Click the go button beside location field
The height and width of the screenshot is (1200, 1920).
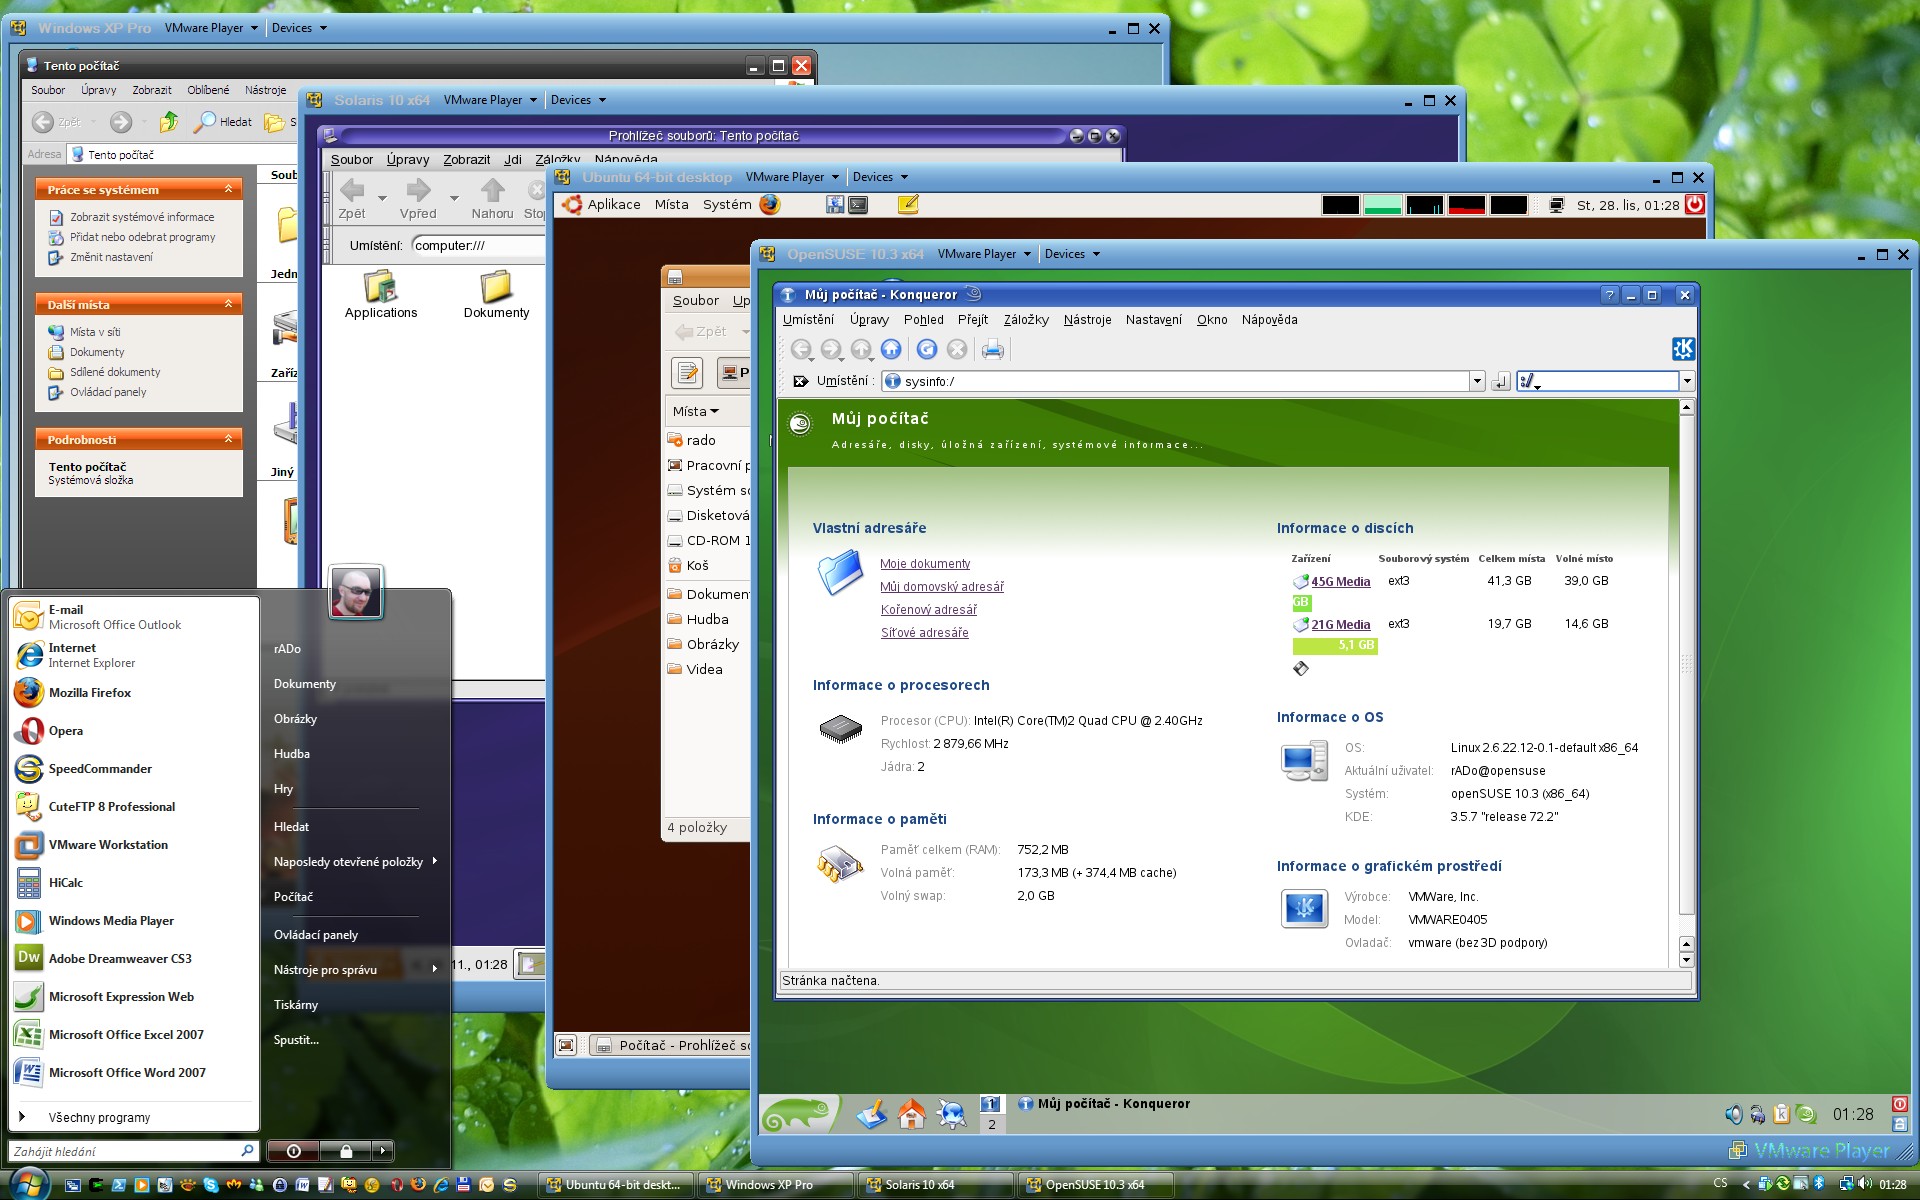tap(1500, 381)
